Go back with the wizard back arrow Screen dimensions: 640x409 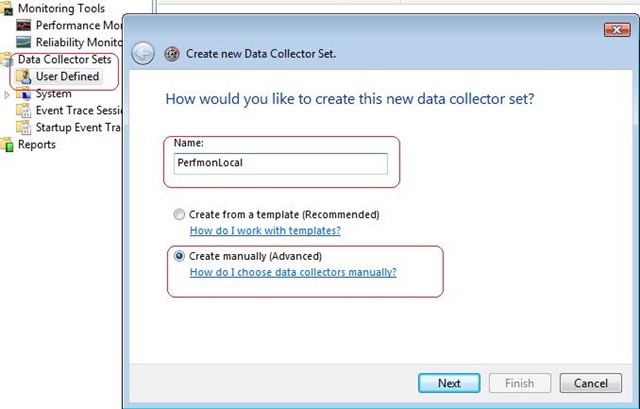point(143,54)
